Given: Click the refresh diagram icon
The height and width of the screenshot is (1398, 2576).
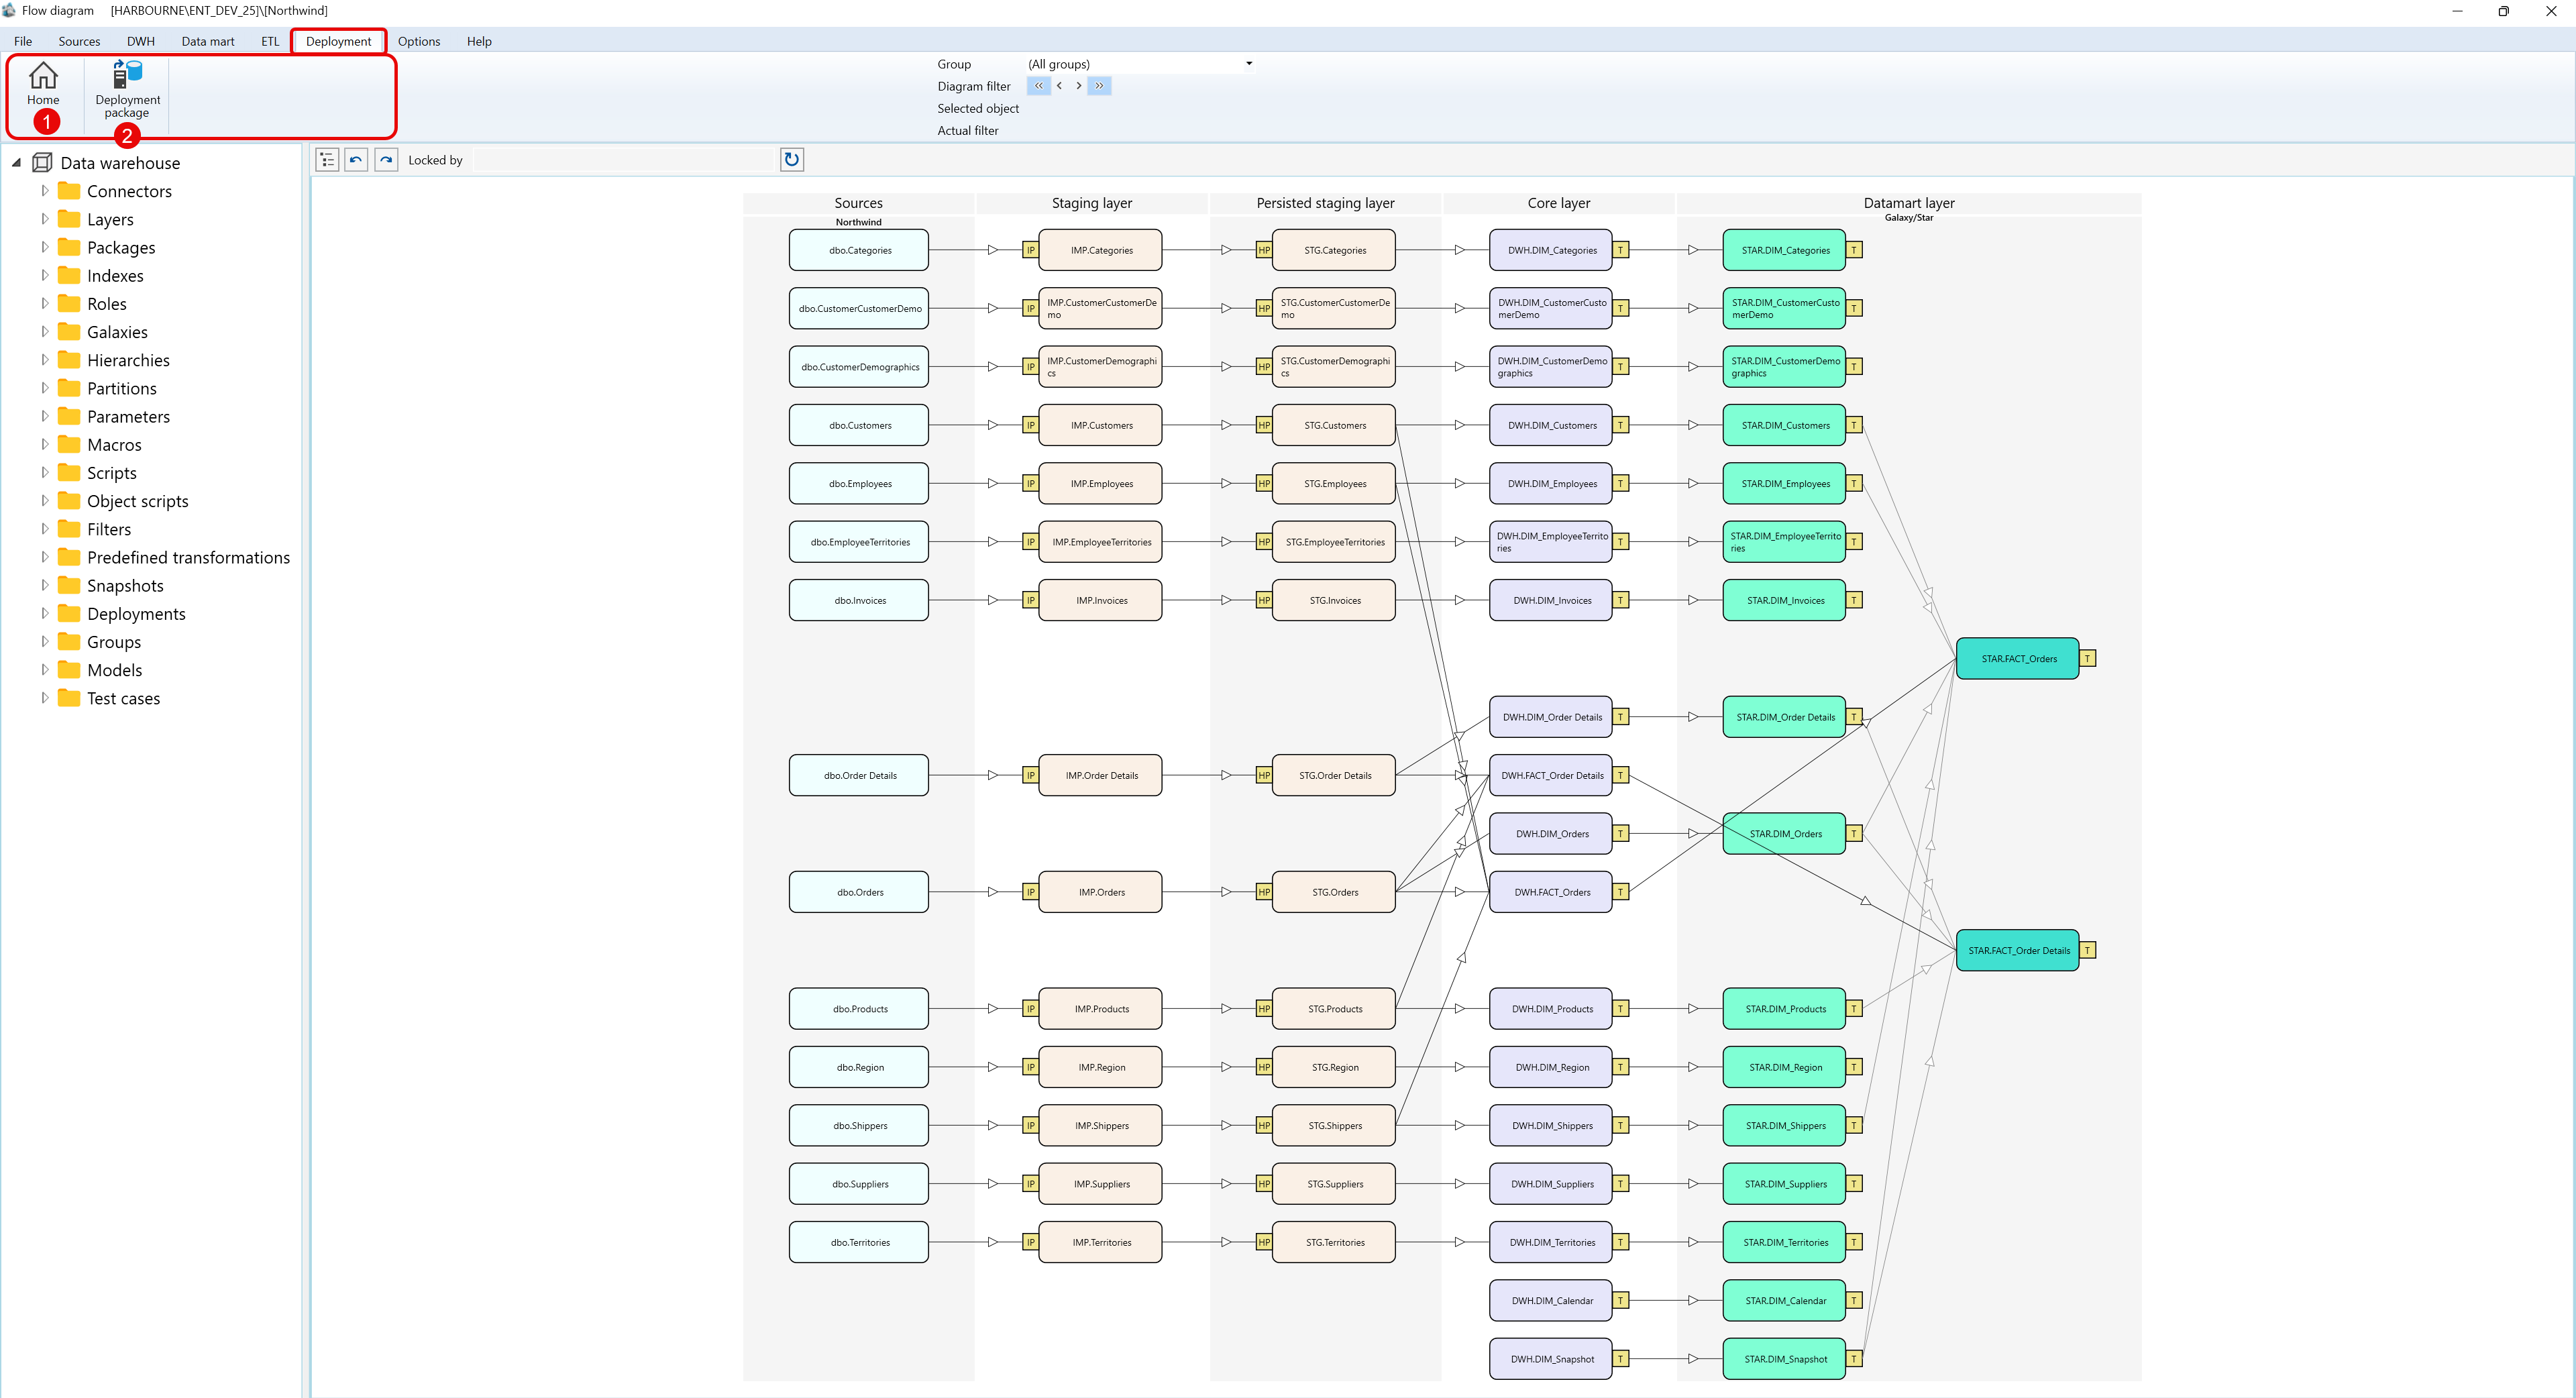Looking at the screenshot, I should click(x=791, y=160).
